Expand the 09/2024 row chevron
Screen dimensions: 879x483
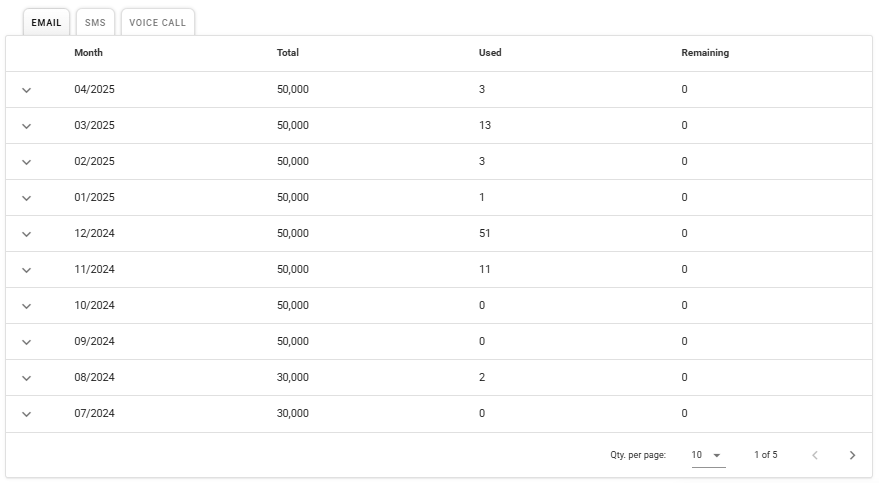pos(27,342)
